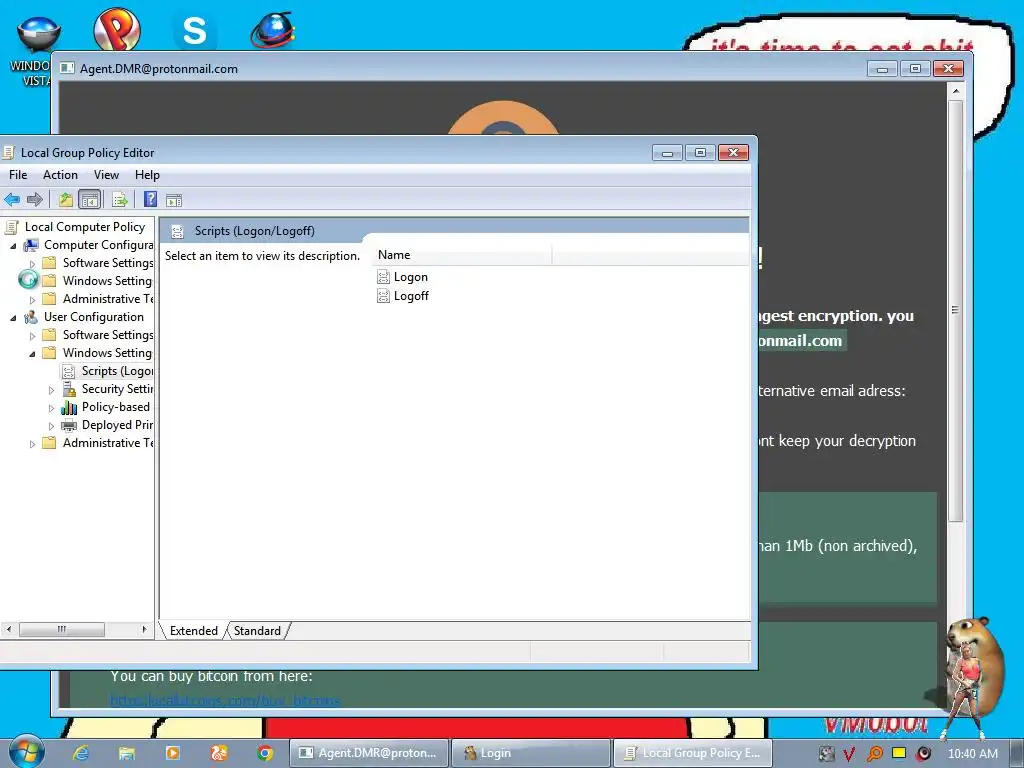
Task: Click the tree pane horizontal scrollbar thumb
Action: coord(61,630)
